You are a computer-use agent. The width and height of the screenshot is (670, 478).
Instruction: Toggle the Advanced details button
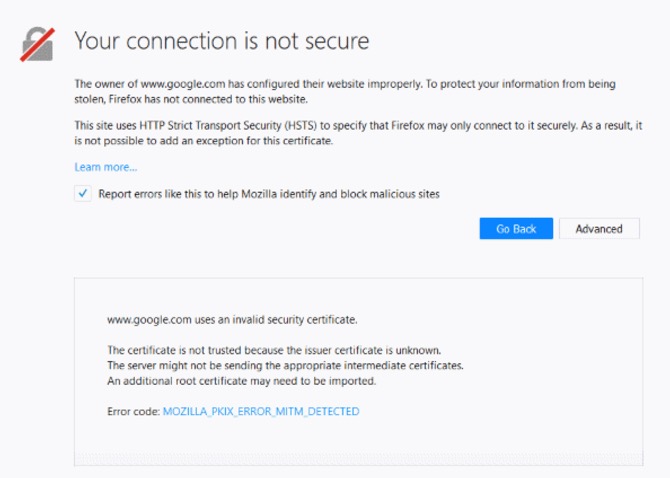(x=599, y=229)
